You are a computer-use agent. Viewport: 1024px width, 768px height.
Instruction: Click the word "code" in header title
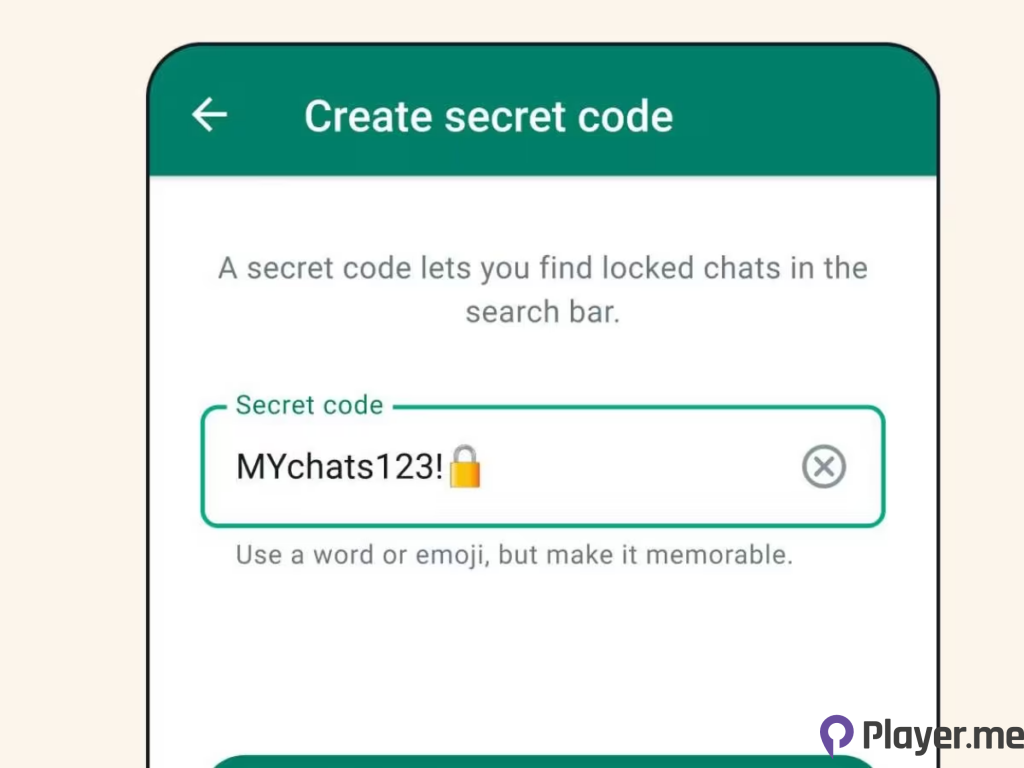coord(625,116)
